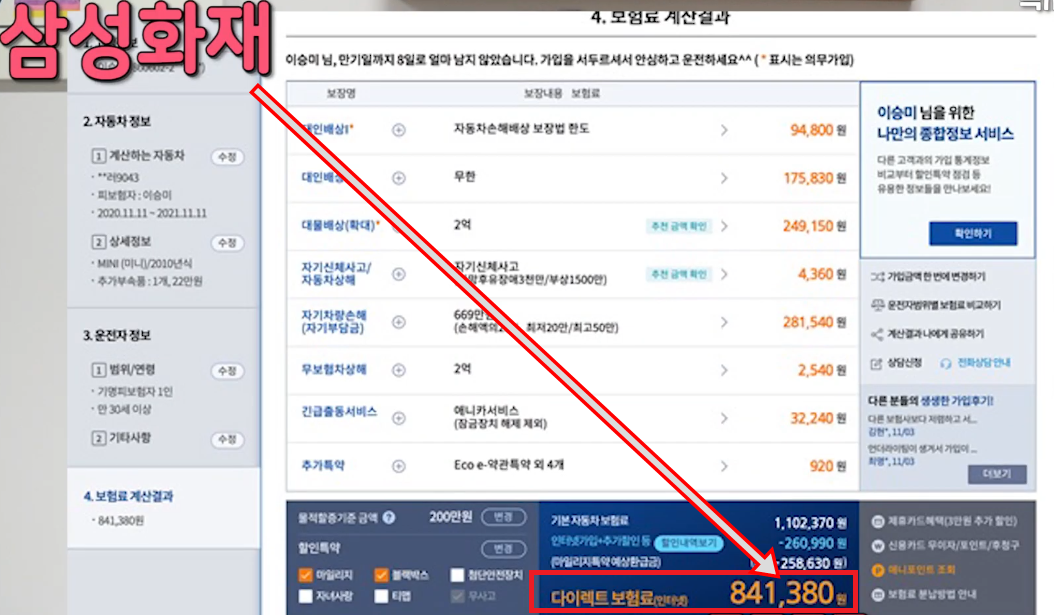Open chevron on 대물배상 249,150원 row

point(724,227)
